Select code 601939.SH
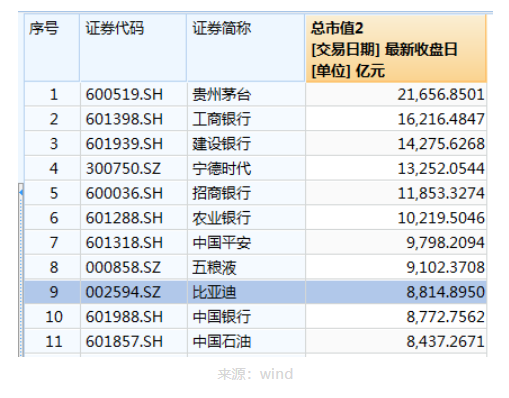509x398 pixels. pos(124,144)
